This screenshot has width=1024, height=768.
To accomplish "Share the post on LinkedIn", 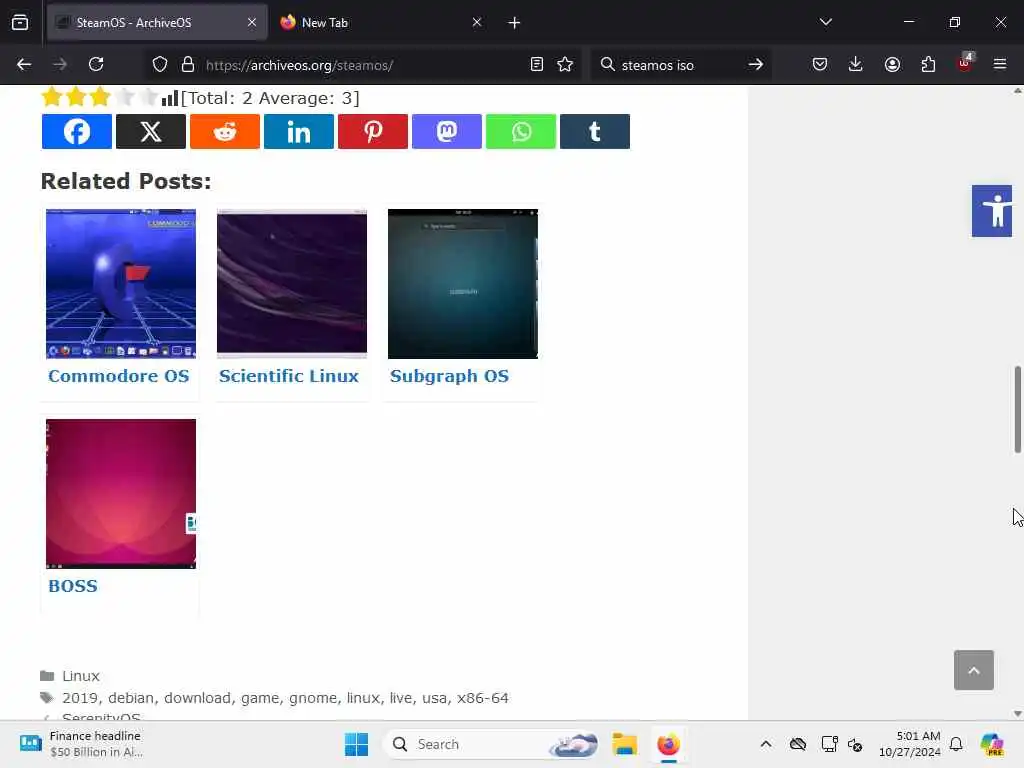I will point(298,131).
